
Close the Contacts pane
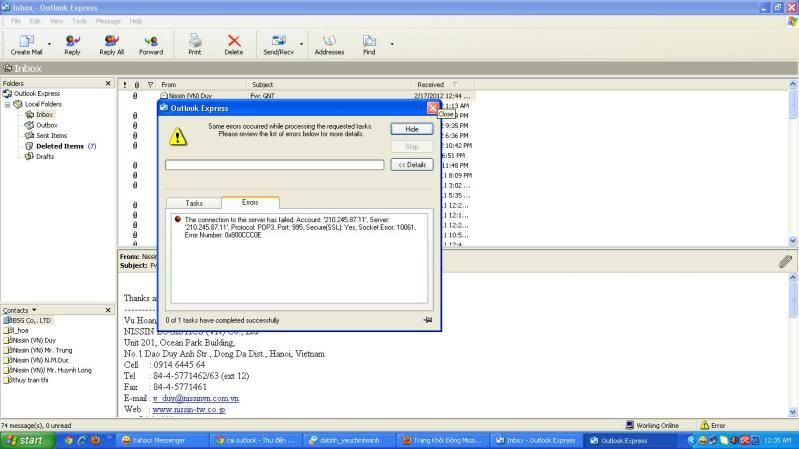click(x=108, y=310)
